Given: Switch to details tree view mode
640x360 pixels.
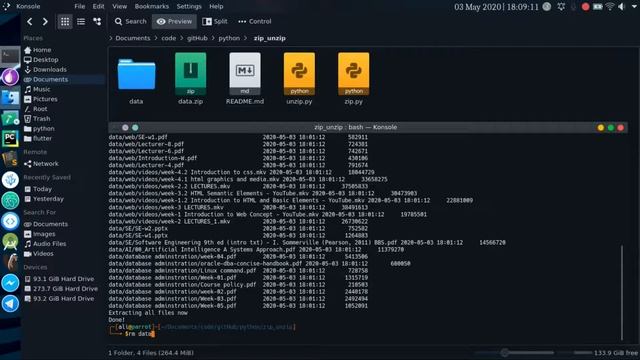Looking at the screenshot, I should tap(97, 22).
